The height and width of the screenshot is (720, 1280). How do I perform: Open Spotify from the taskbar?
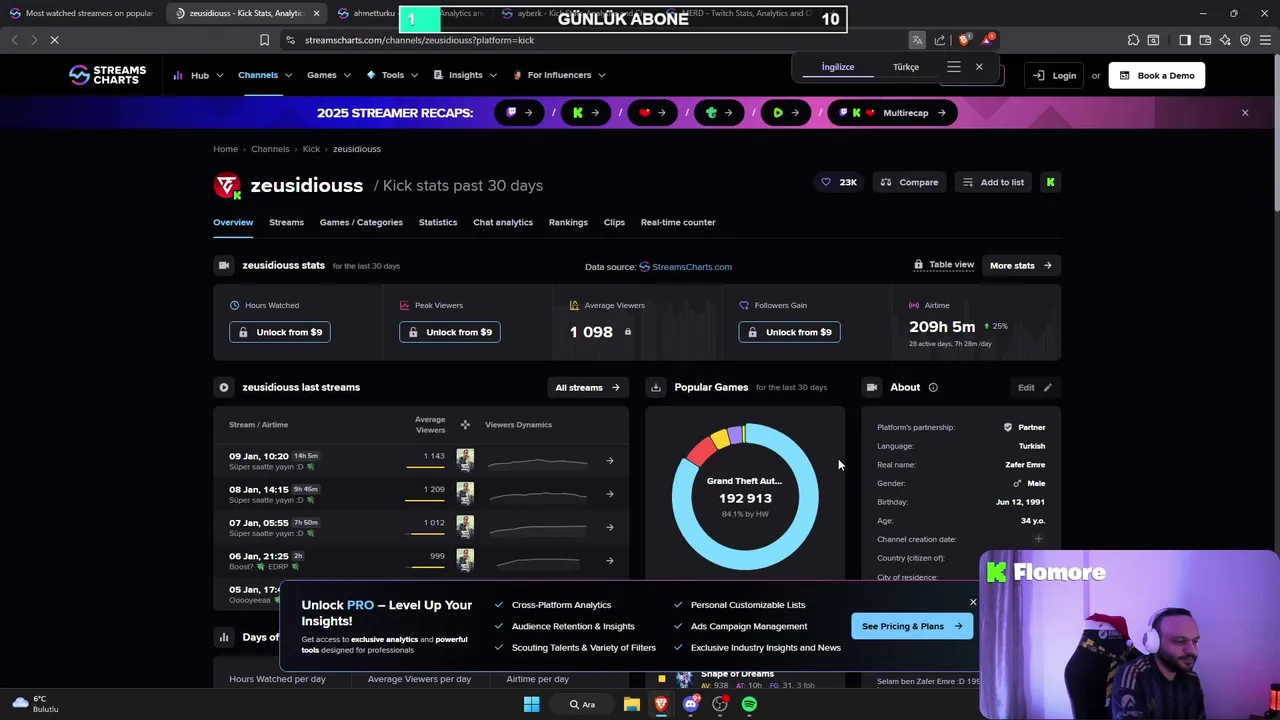tap(749, 704)
